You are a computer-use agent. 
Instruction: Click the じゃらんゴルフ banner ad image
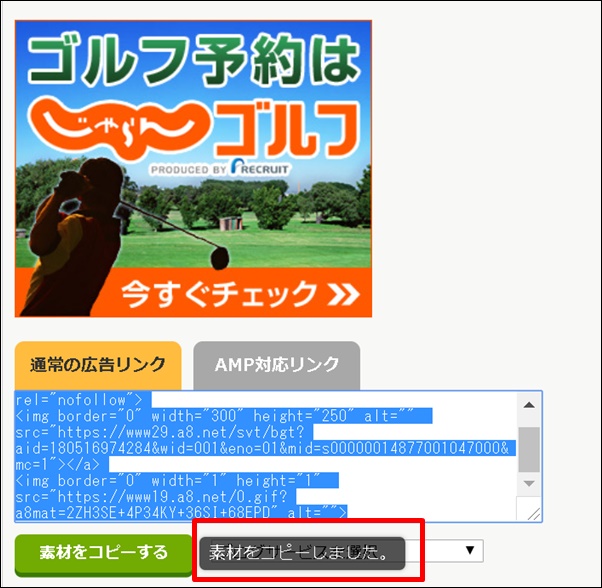tap(193, 169)
